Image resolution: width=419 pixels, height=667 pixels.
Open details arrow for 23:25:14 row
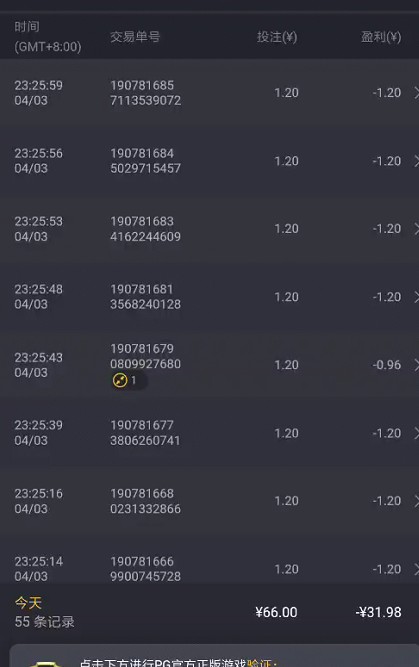tap(416, 569)
